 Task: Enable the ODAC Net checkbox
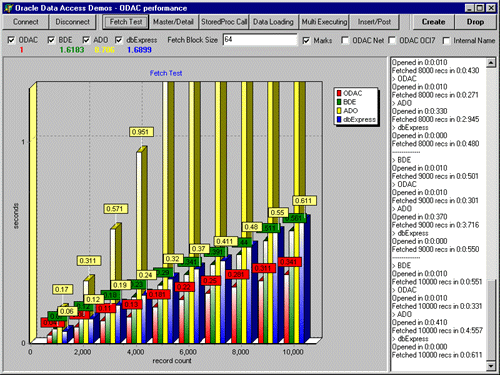point(345,40)
